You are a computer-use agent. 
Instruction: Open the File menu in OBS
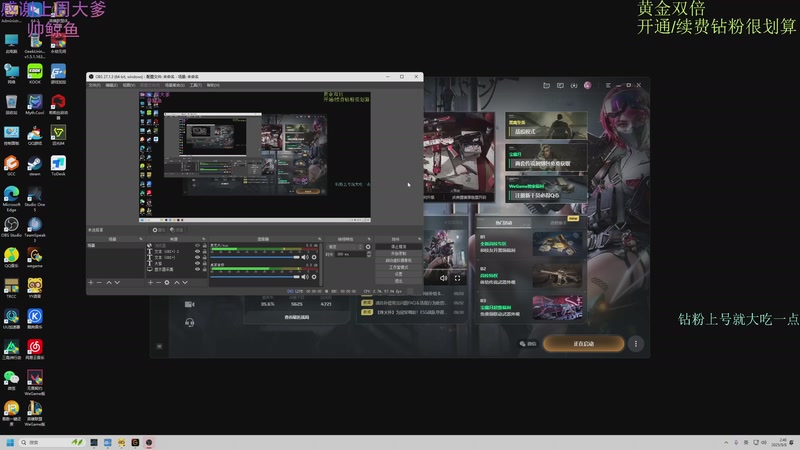tap(94, 85)
